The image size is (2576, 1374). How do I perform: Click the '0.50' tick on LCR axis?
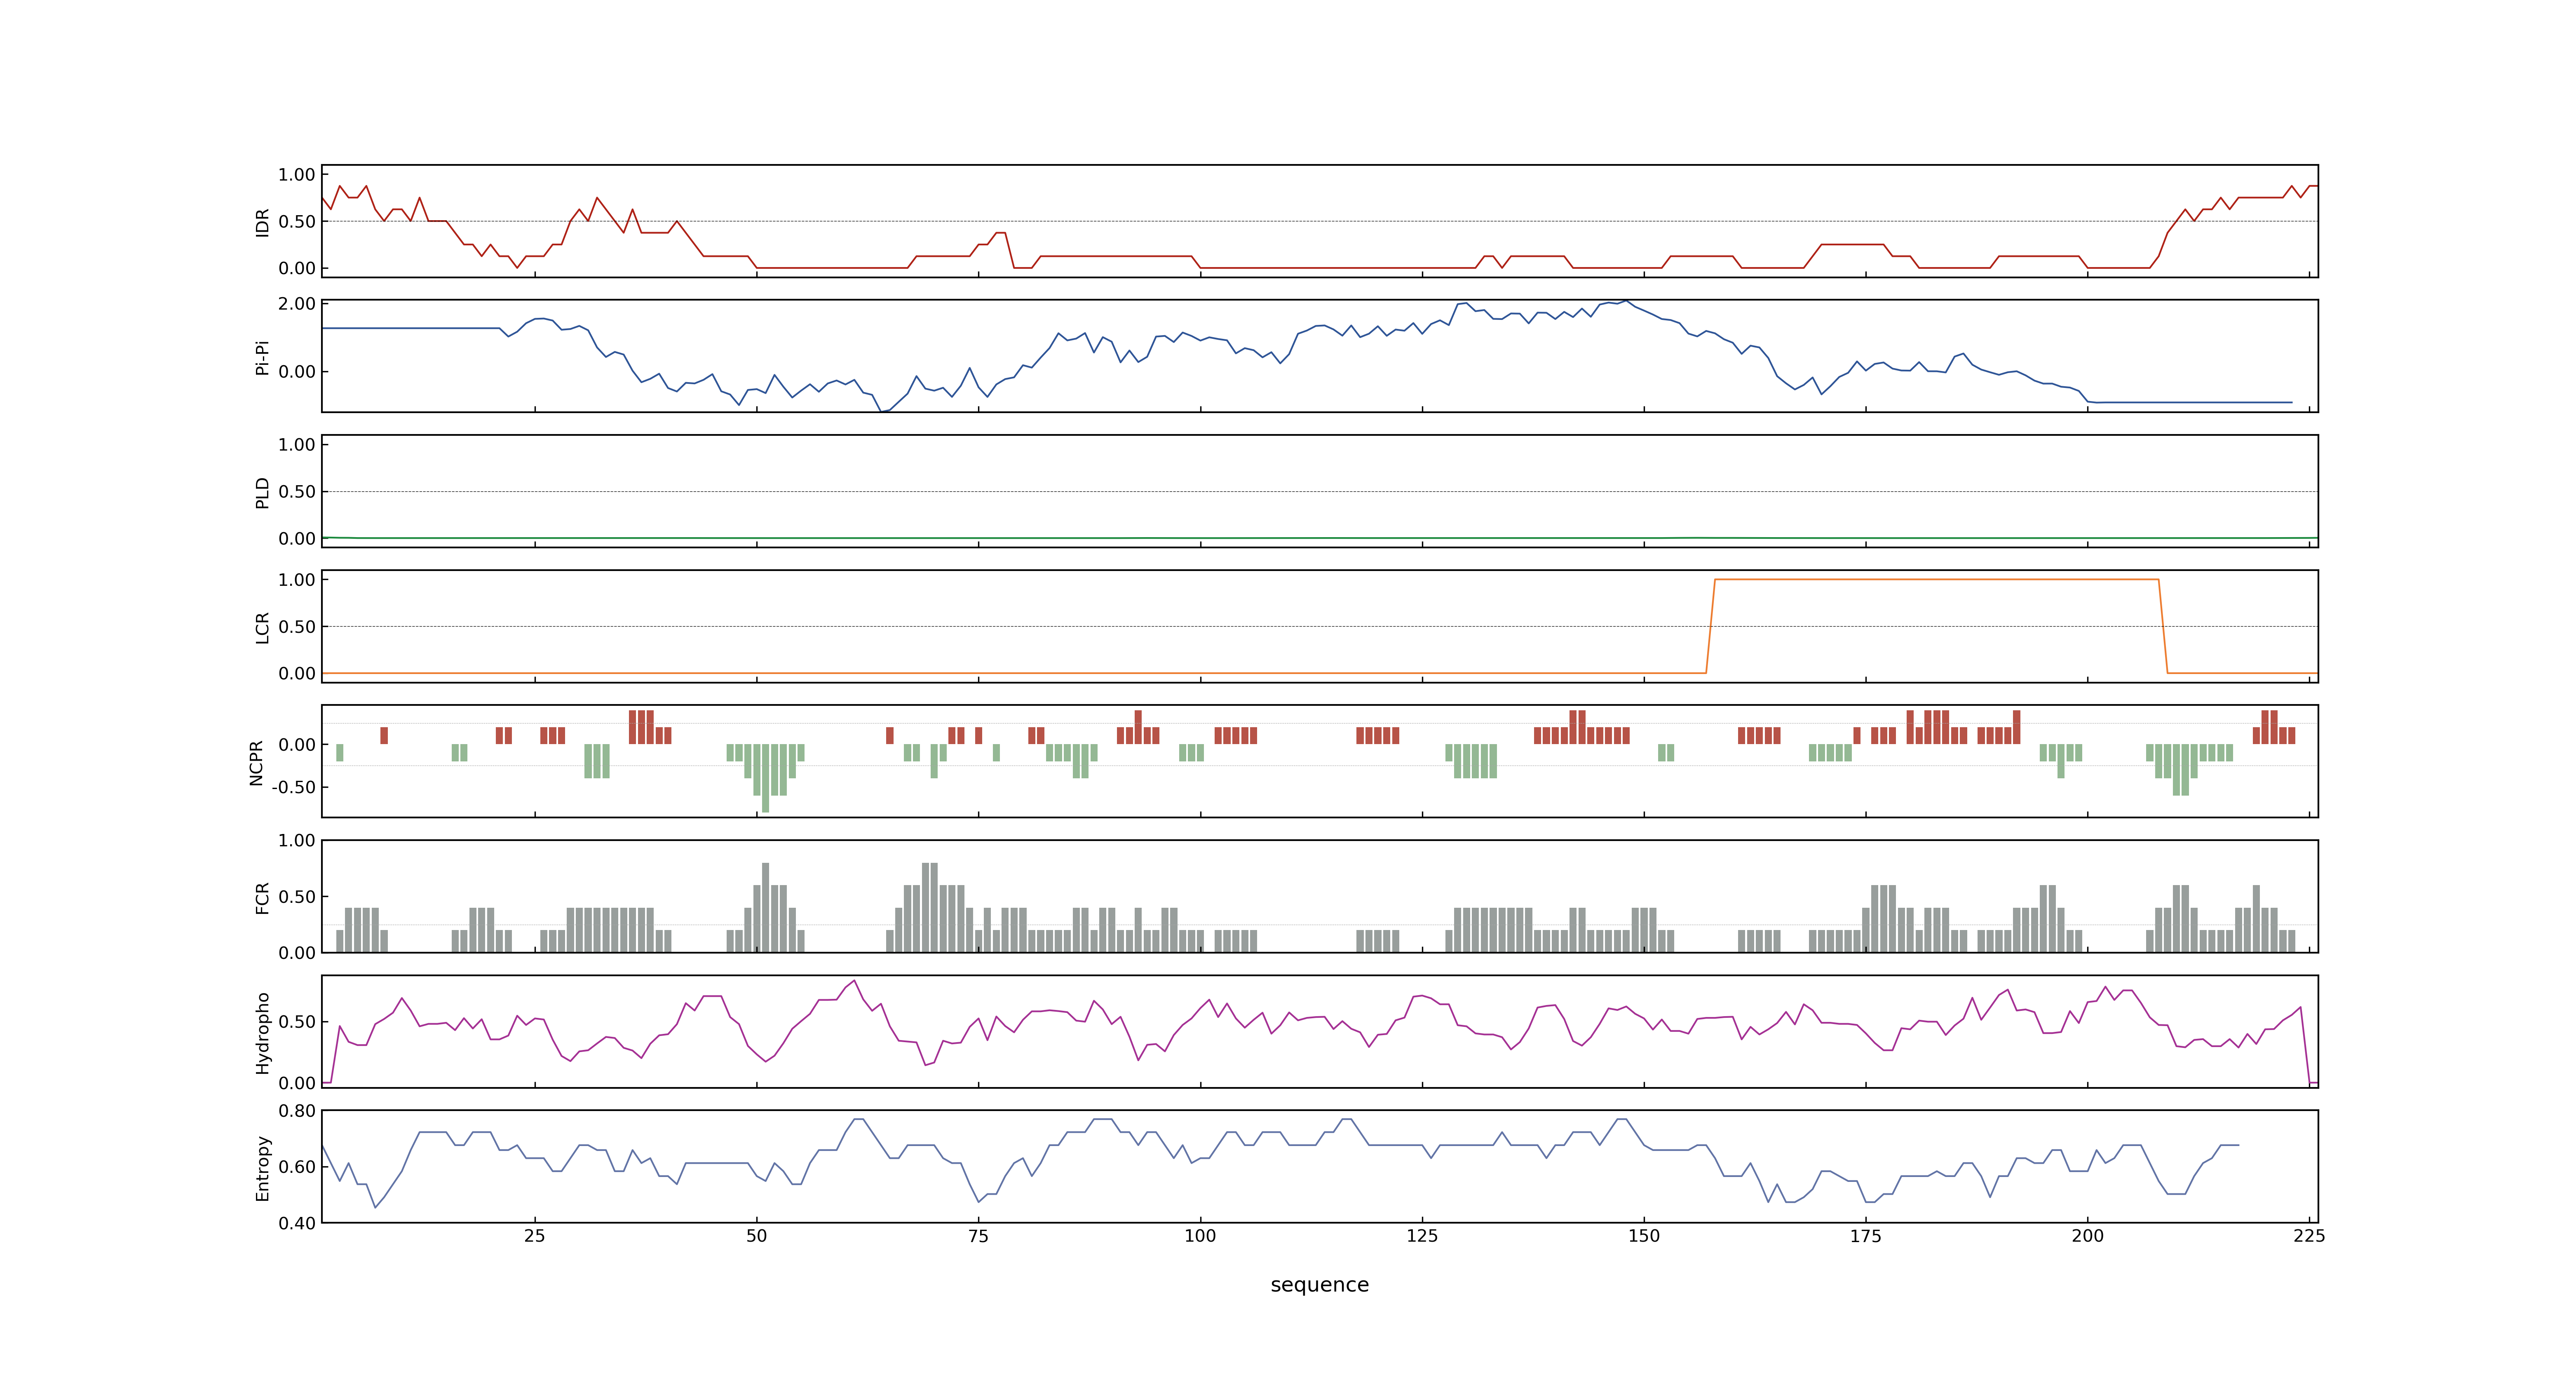297,627
